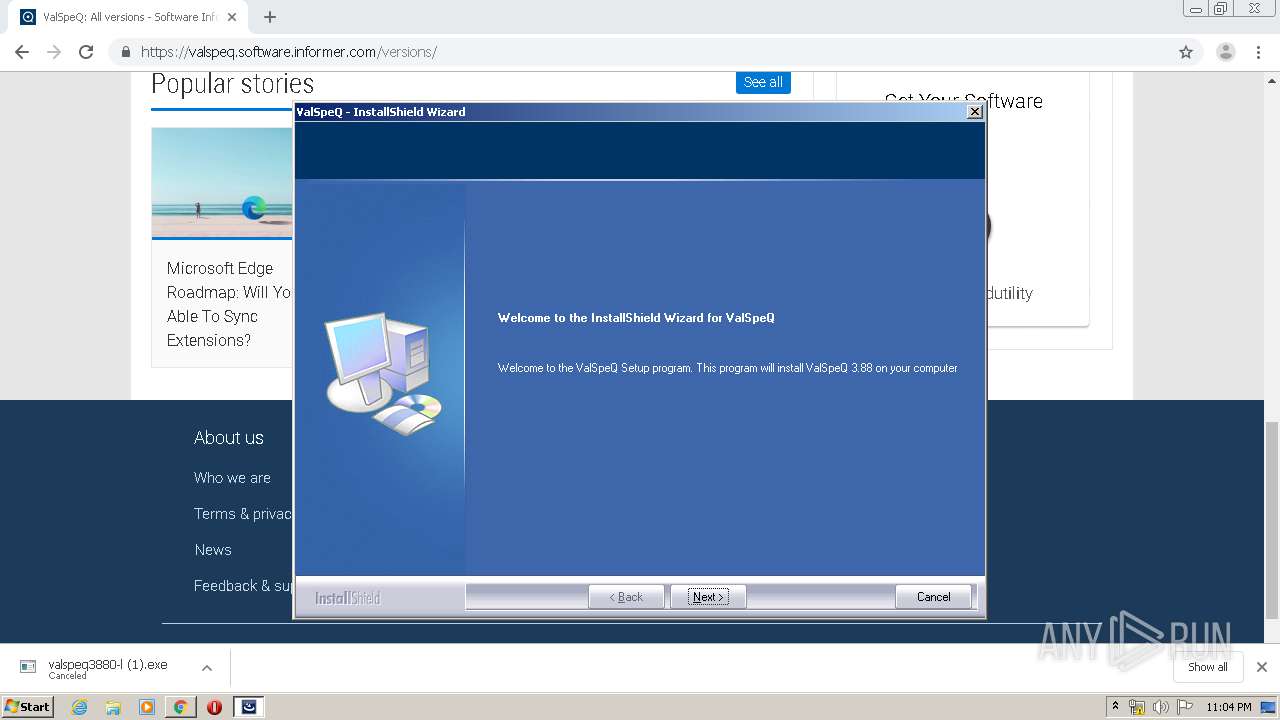
Task: Open the Windows Start menu
Action: (28, 706)
